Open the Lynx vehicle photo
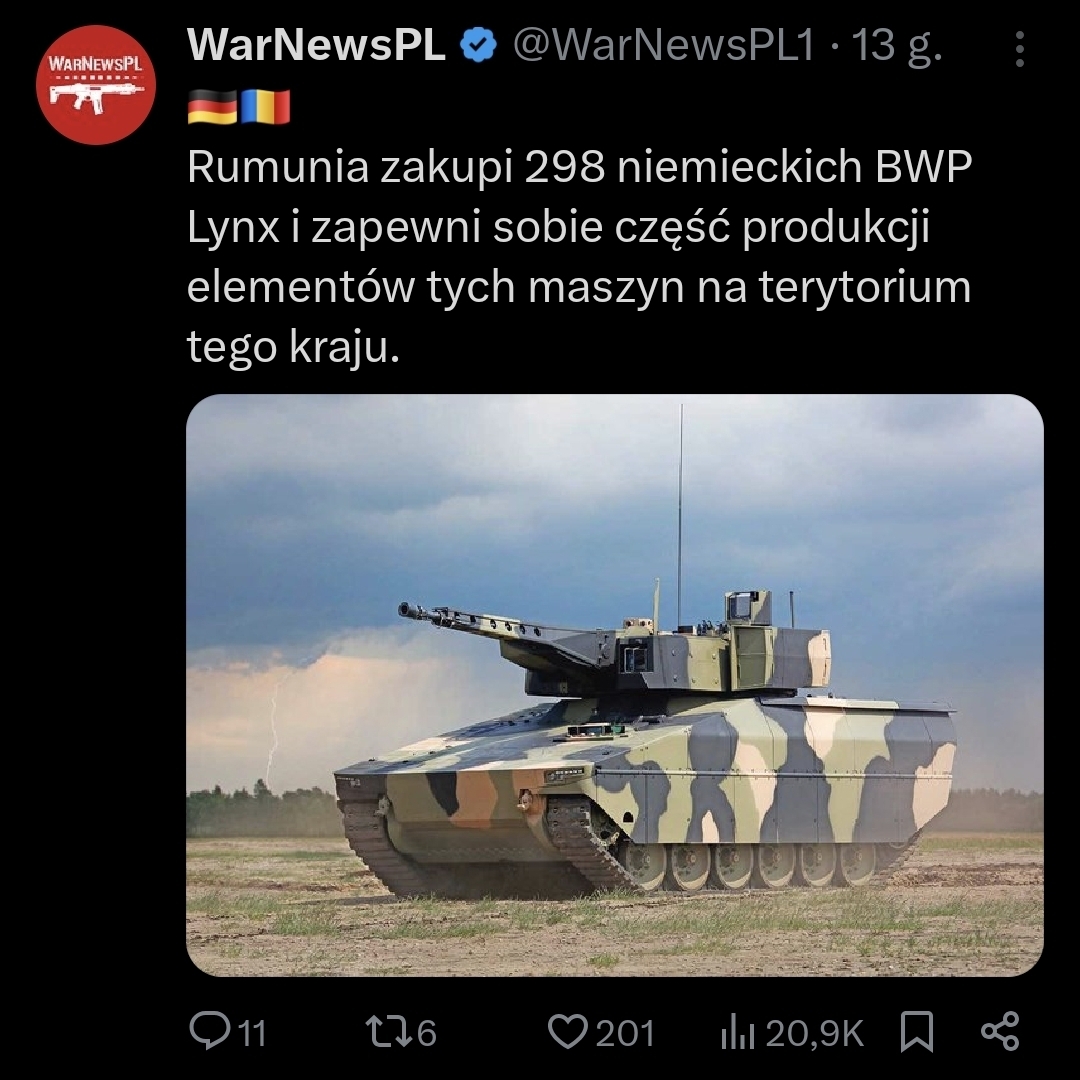Image resolution: width=1080 pixels, height=1080 pixels. point(614,685)
